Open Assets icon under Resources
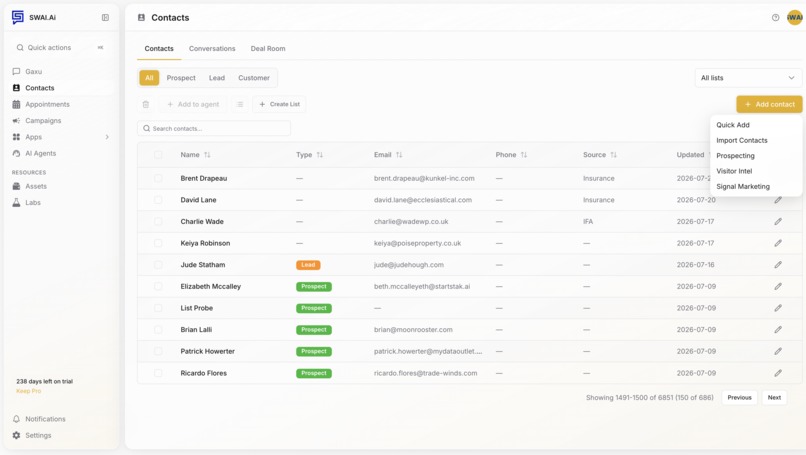 16,187
